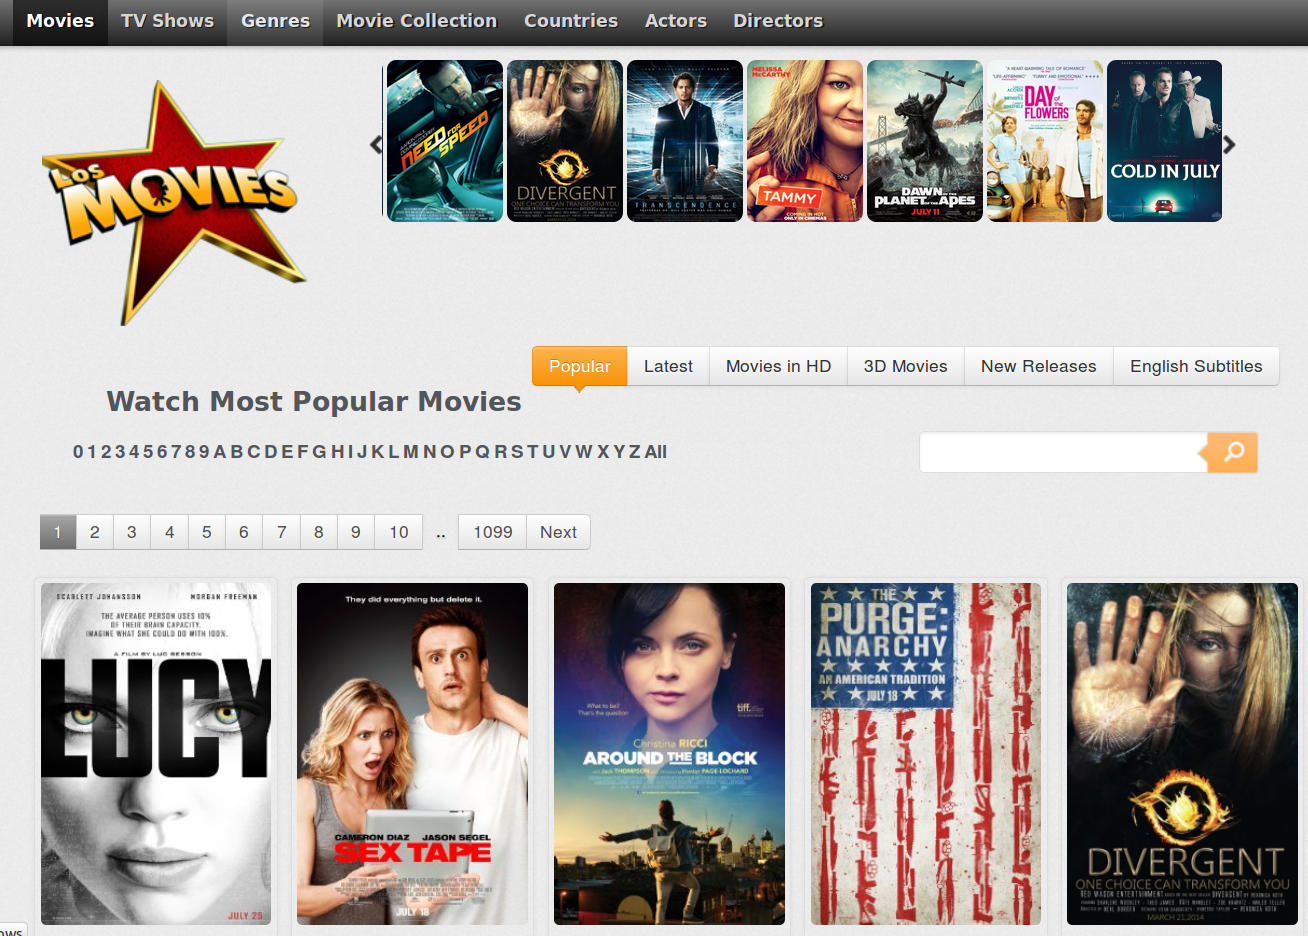Click the Next page button
Image resolution: width=1308 pixels, height=936 pixels.
click(558, 532)
